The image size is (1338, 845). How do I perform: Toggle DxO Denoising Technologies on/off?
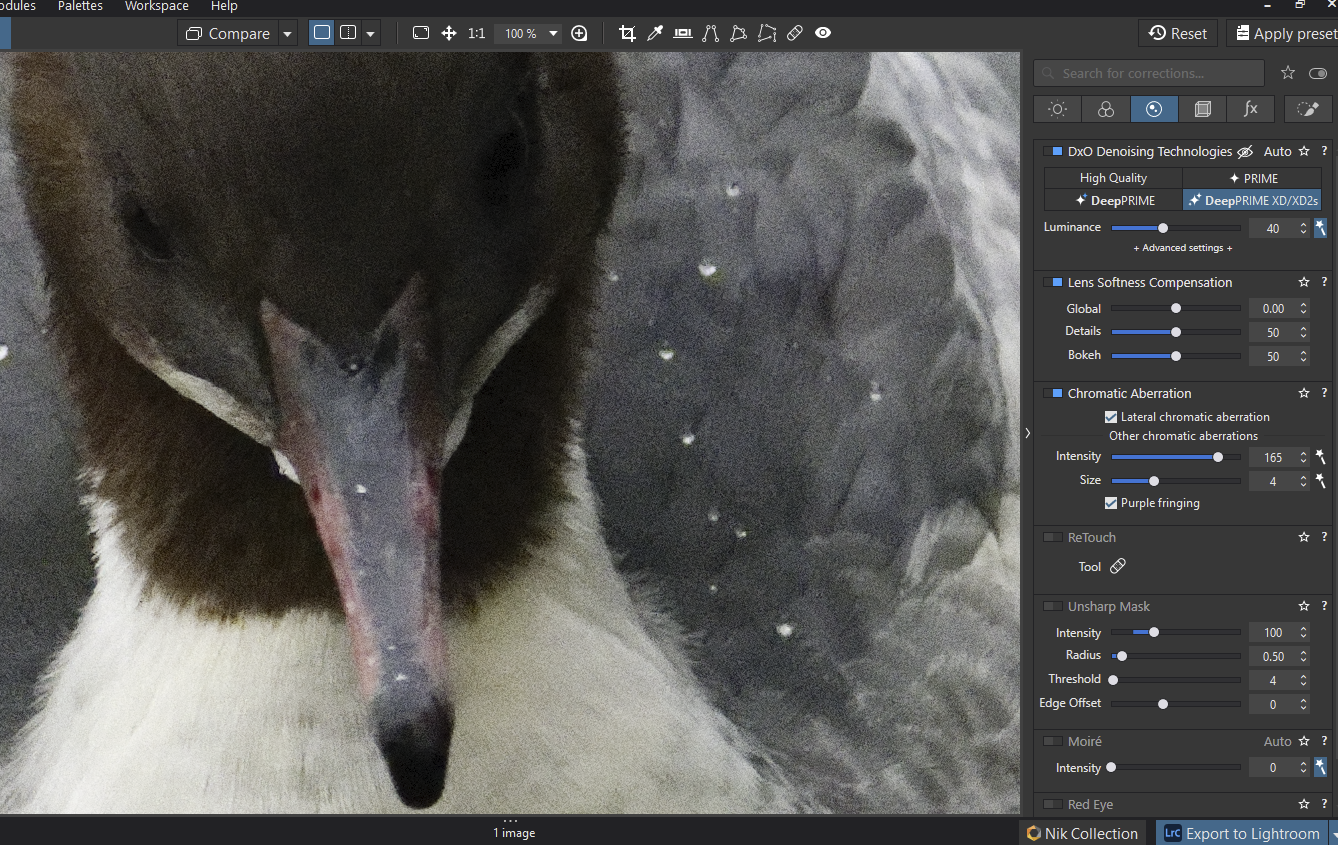1052,152
